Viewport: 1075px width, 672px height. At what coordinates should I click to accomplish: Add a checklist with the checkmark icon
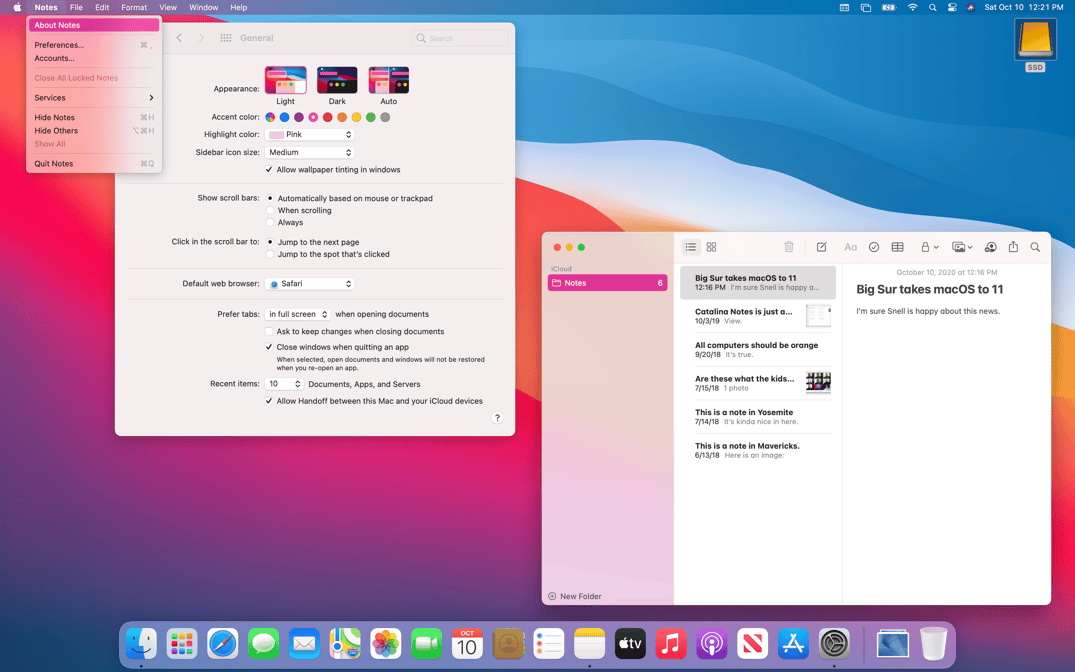point(873,247)
